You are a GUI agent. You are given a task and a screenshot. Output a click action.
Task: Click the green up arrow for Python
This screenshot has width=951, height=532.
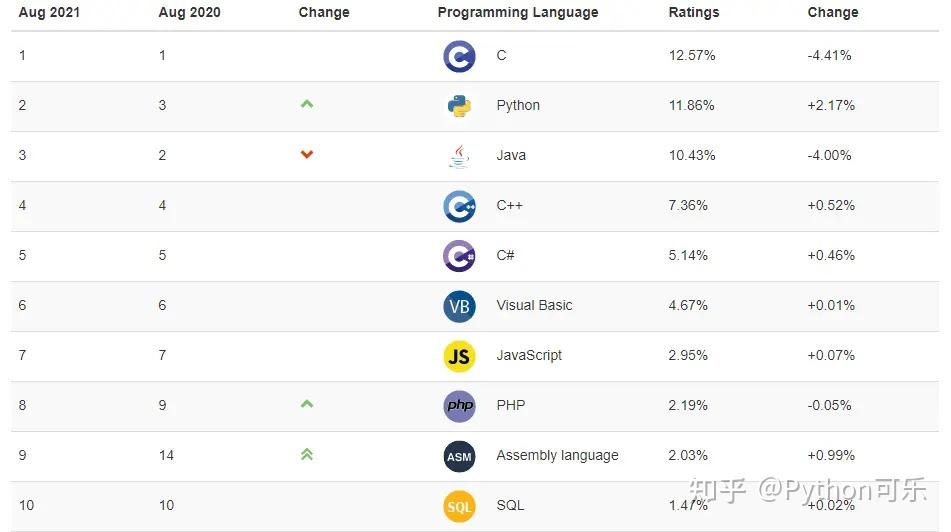tap(307, 104)
